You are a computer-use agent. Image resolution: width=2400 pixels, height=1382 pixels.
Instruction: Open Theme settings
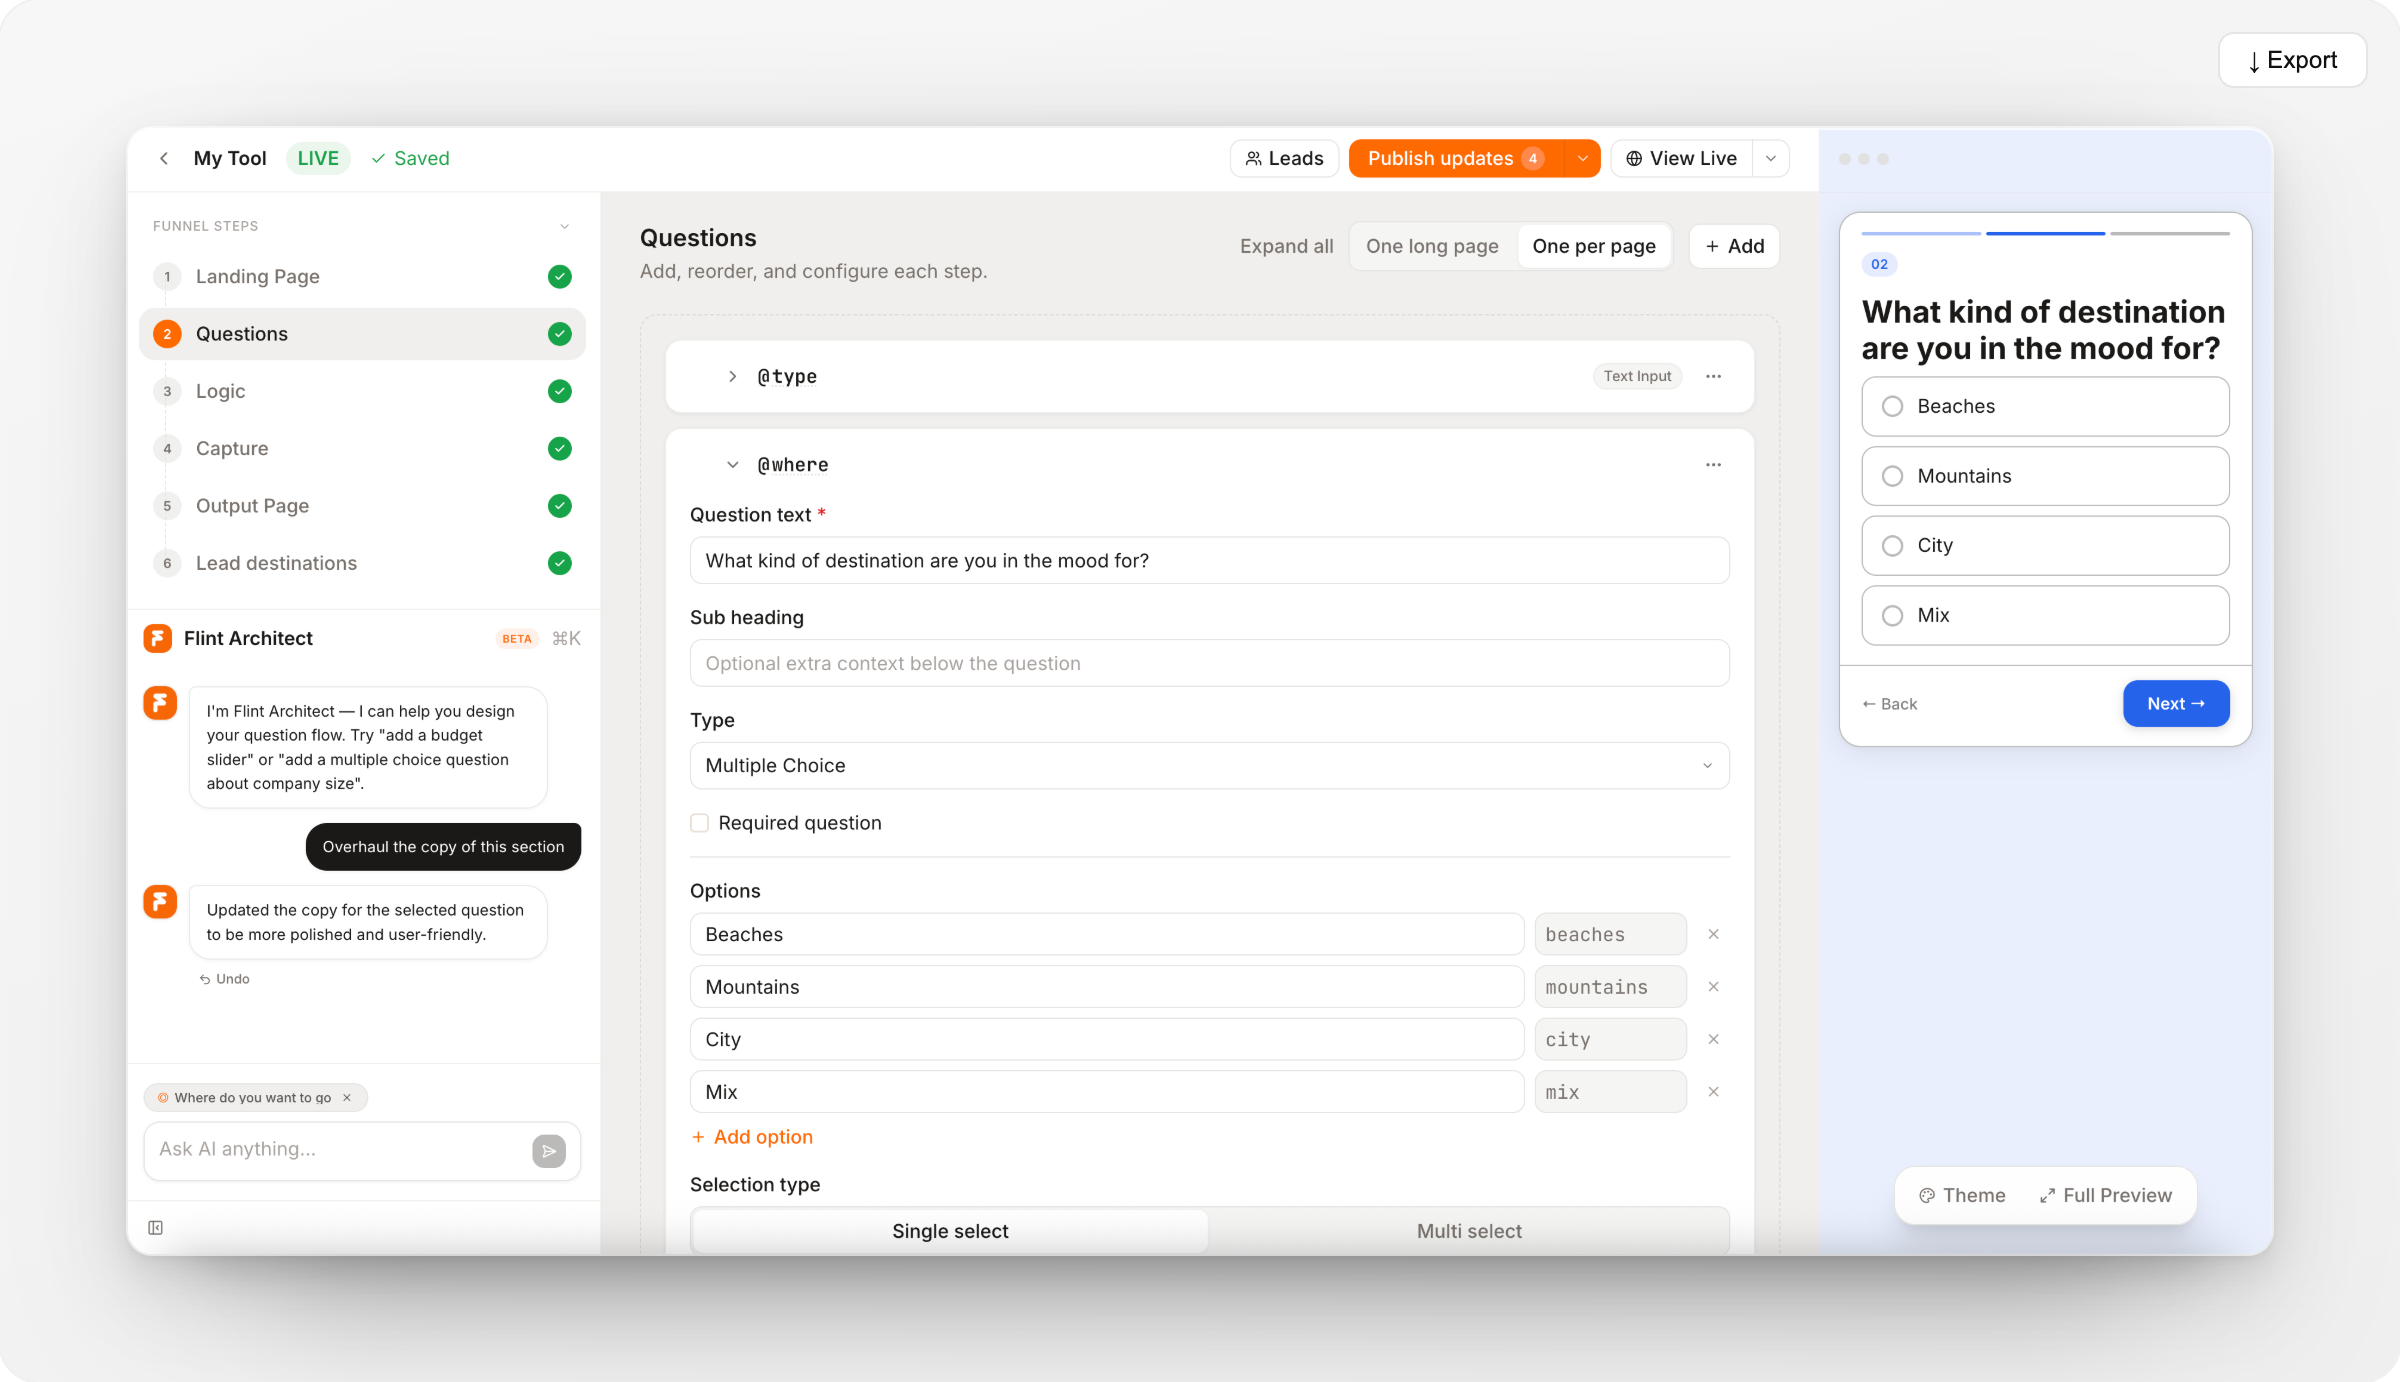[x=1962, y=1196]
